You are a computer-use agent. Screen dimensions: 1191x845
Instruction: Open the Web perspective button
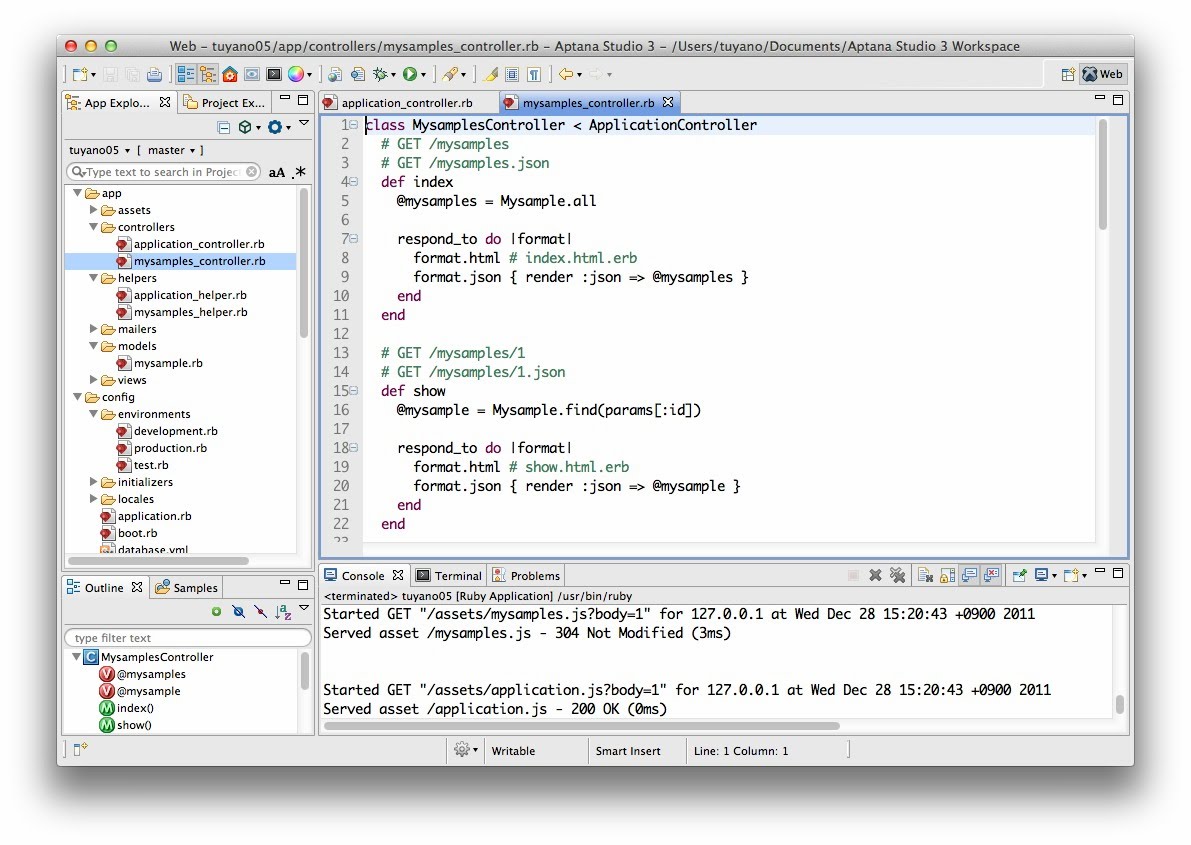pyautogui.click(x=1102, y=74)
